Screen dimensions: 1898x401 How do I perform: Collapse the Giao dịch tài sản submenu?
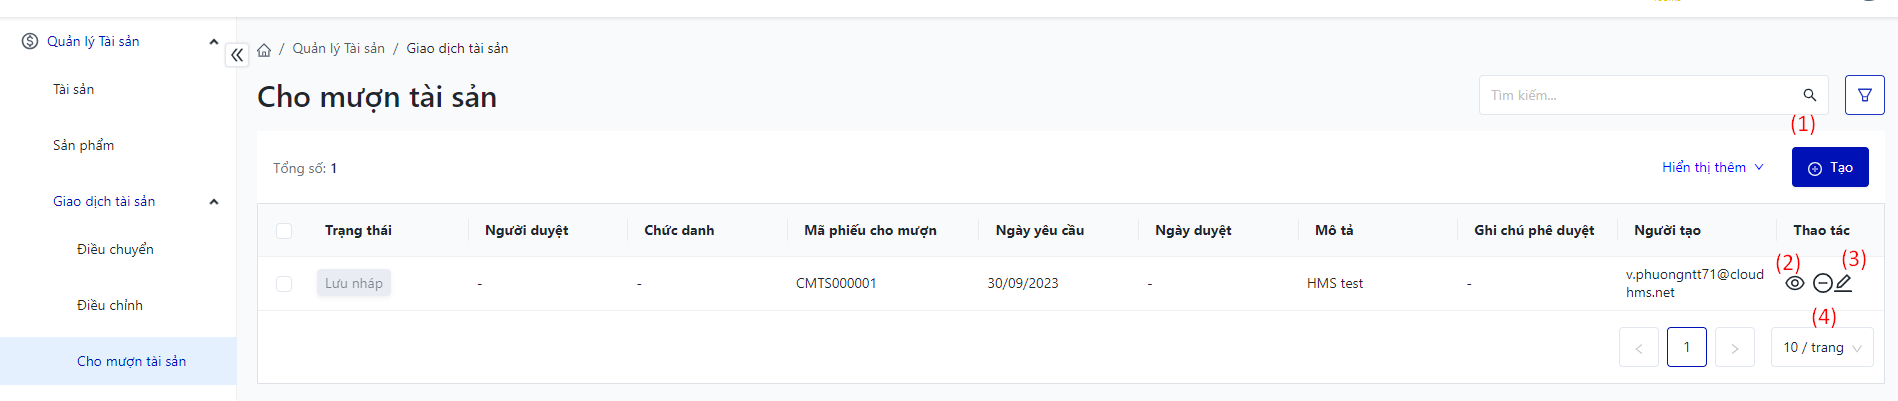(x=213, y=201)
